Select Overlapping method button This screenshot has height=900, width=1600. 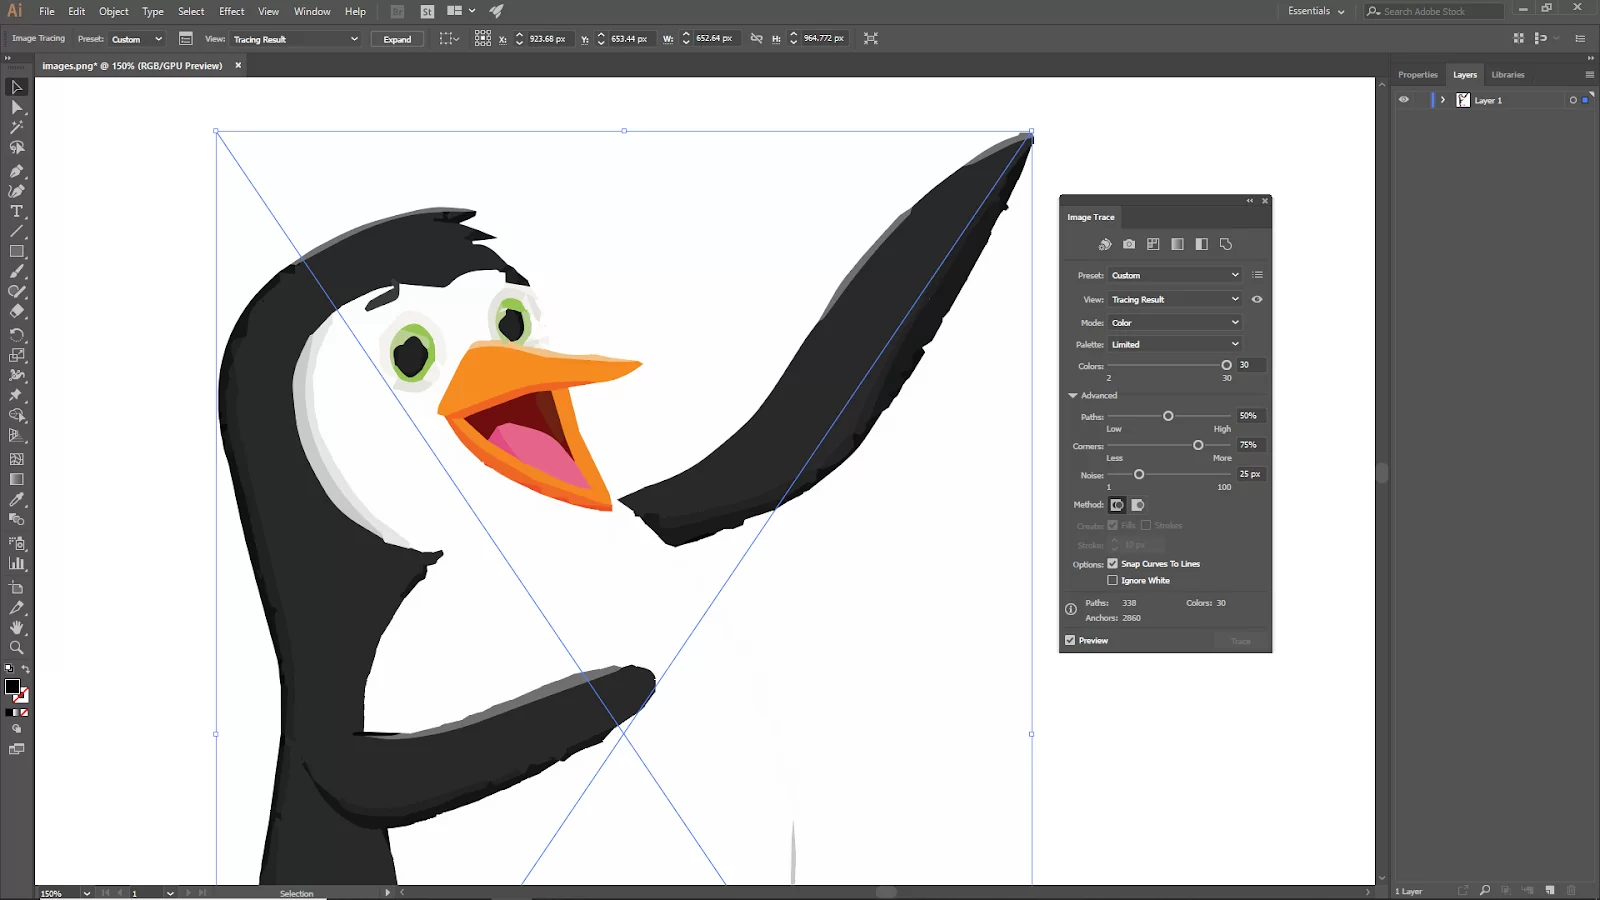click(1137, 505)
